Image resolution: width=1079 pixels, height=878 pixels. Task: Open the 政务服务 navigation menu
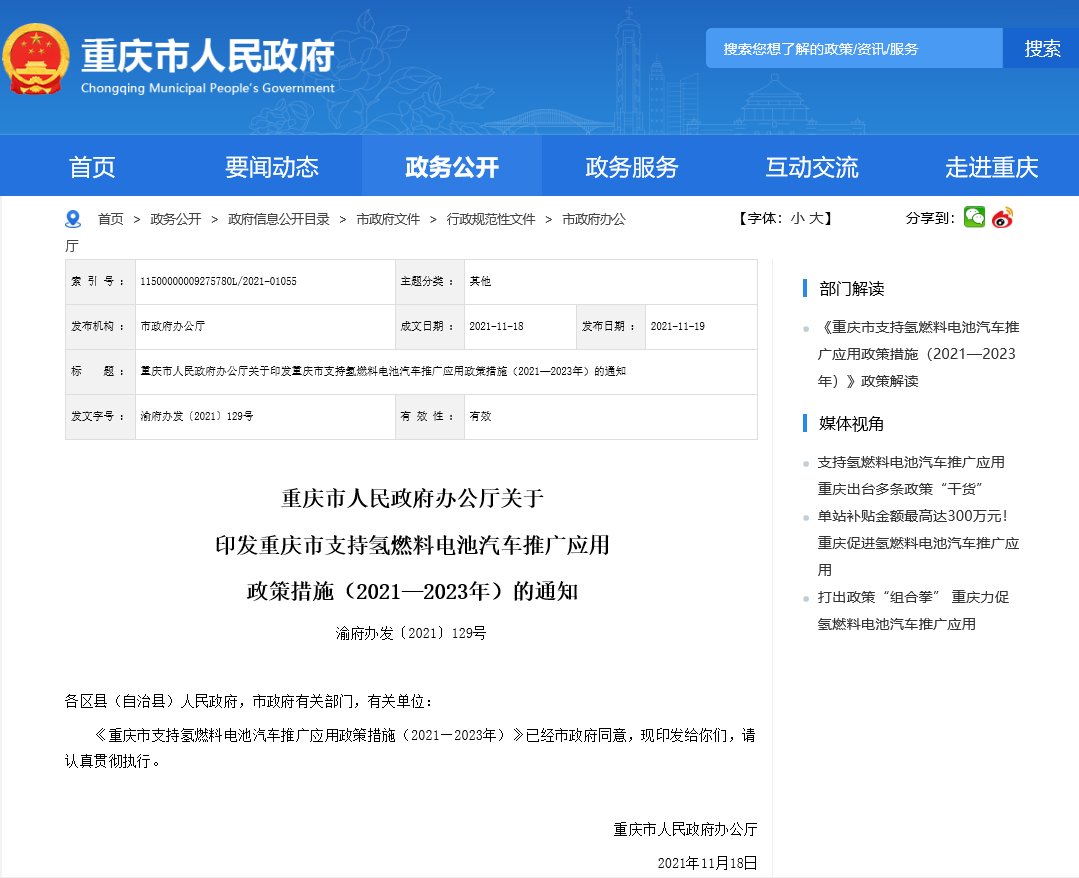point(632,167)
